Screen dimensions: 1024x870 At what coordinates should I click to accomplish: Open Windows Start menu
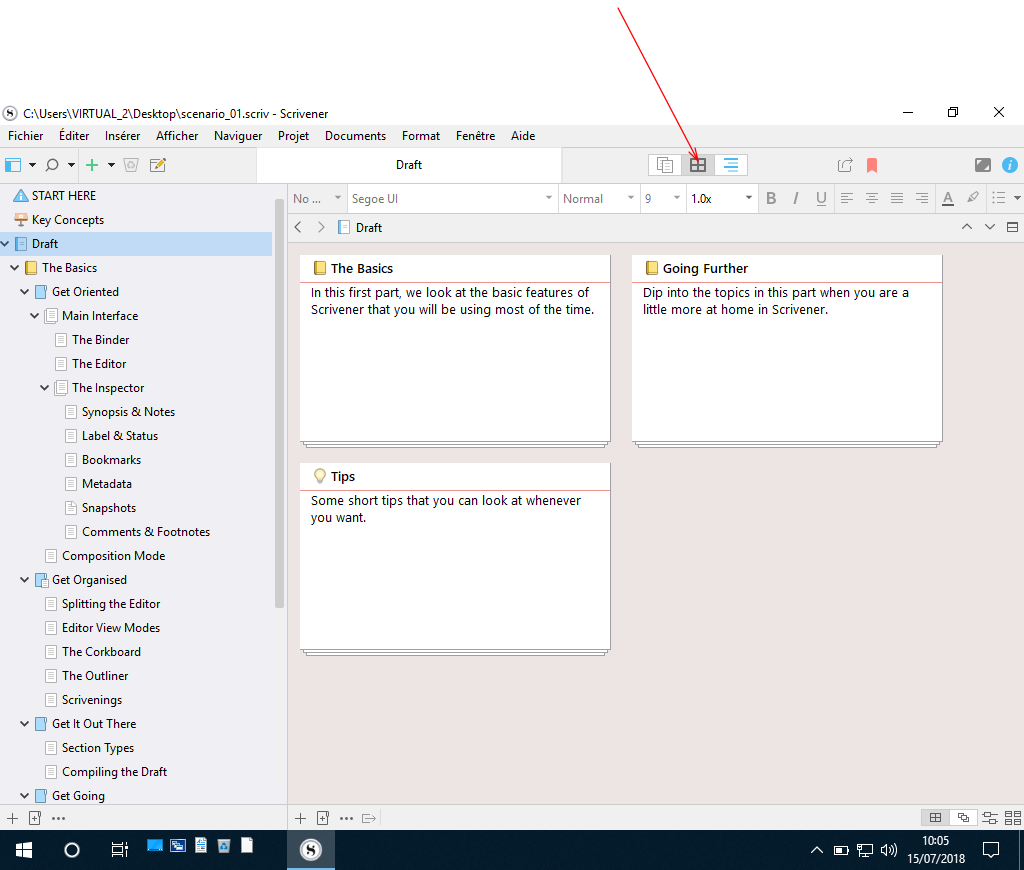24,850
